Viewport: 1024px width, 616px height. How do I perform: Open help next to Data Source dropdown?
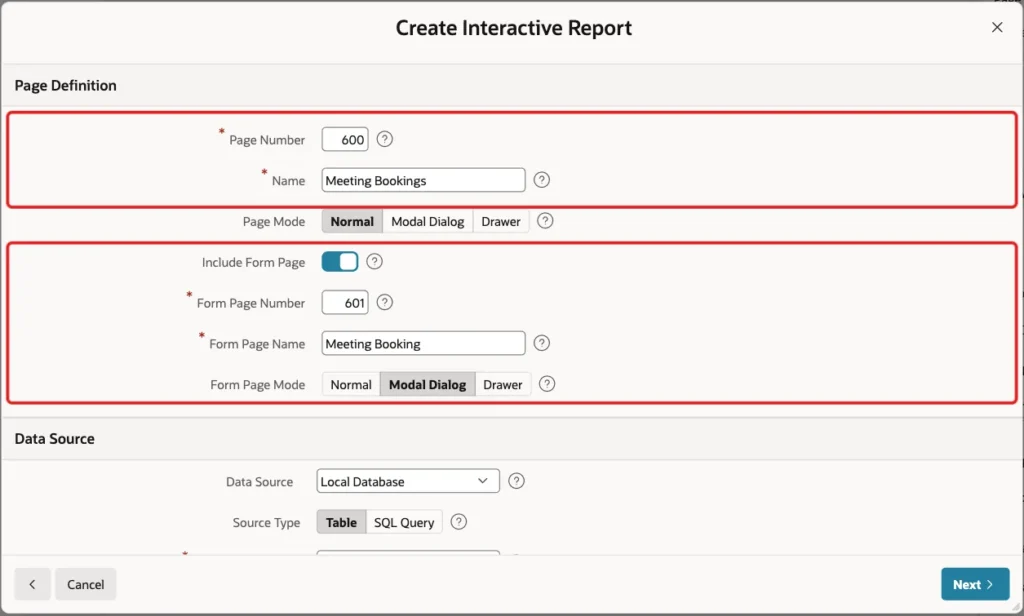click(516, 481)
